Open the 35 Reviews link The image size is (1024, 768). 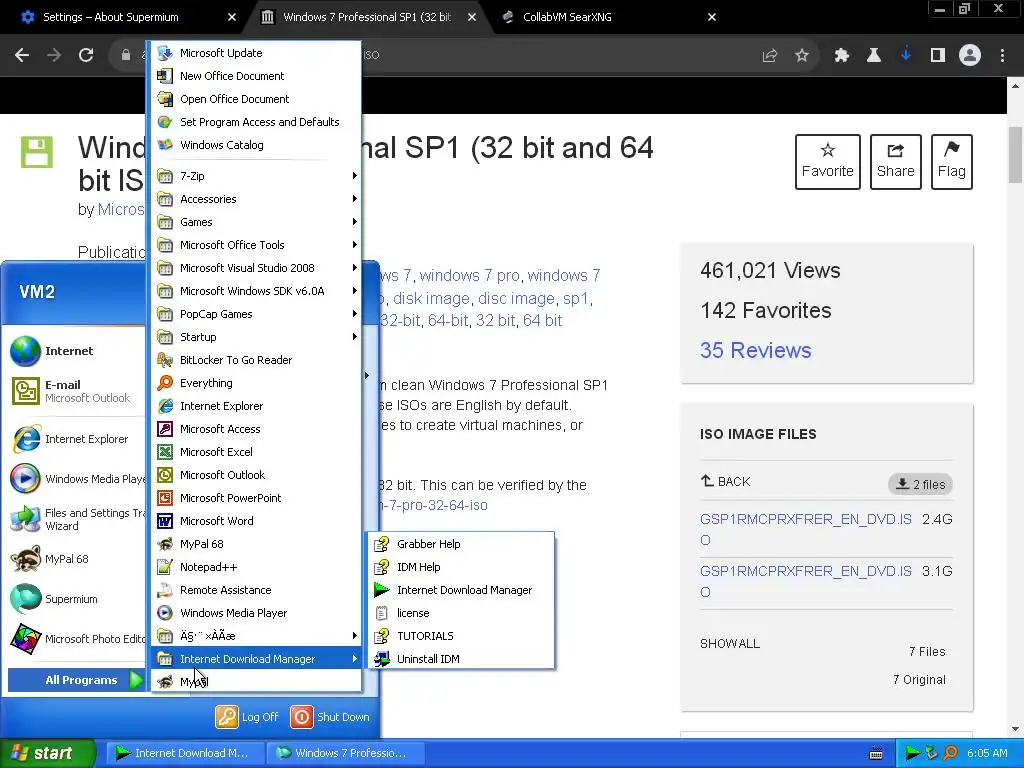(756, 350)
